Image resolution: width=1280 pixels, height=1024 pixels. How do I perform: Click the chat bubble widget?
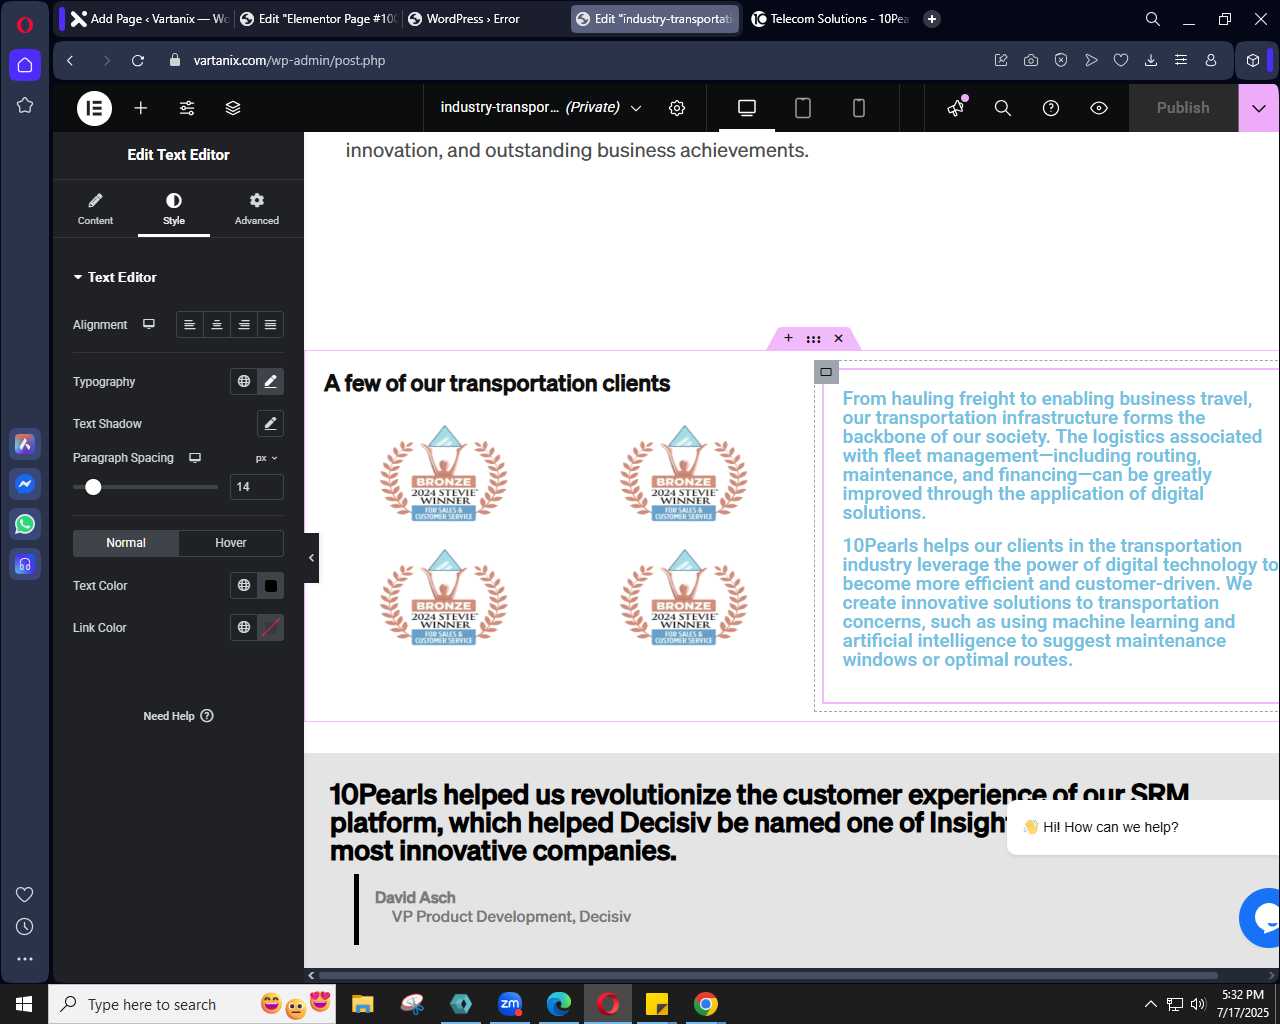1261,917
